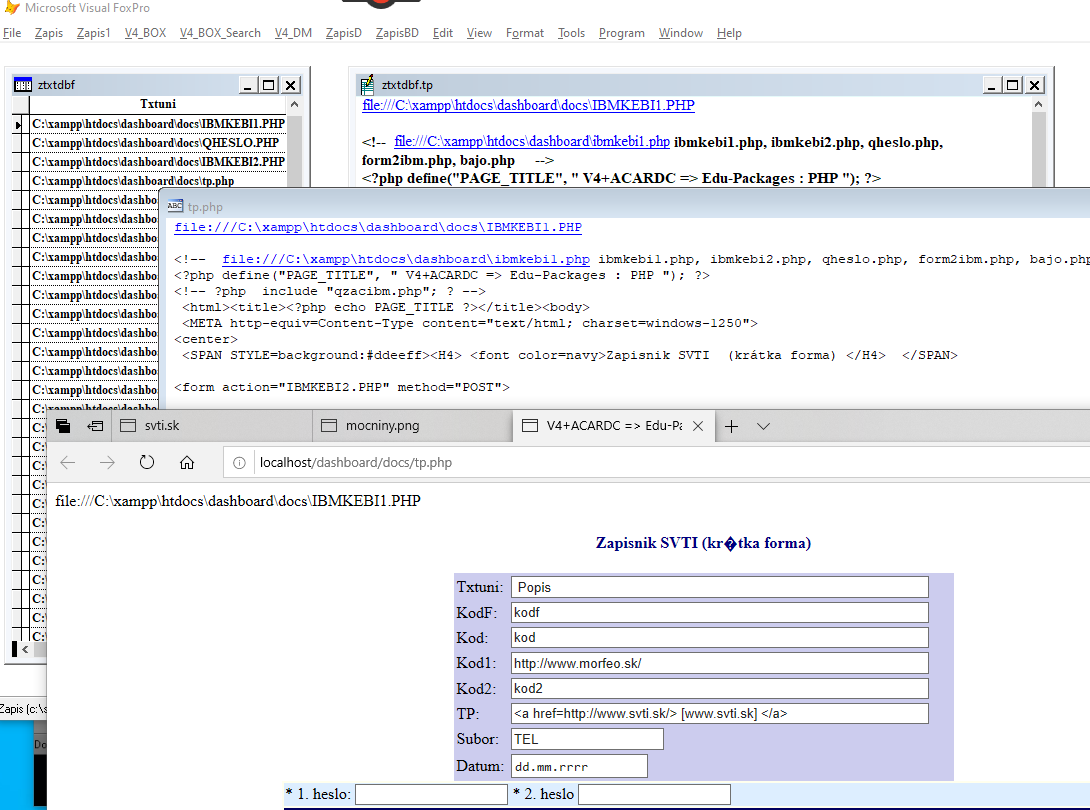Click the Edge back navigation arrow
The height and width of the screenshot is (810, 1090).
[68, 462]
